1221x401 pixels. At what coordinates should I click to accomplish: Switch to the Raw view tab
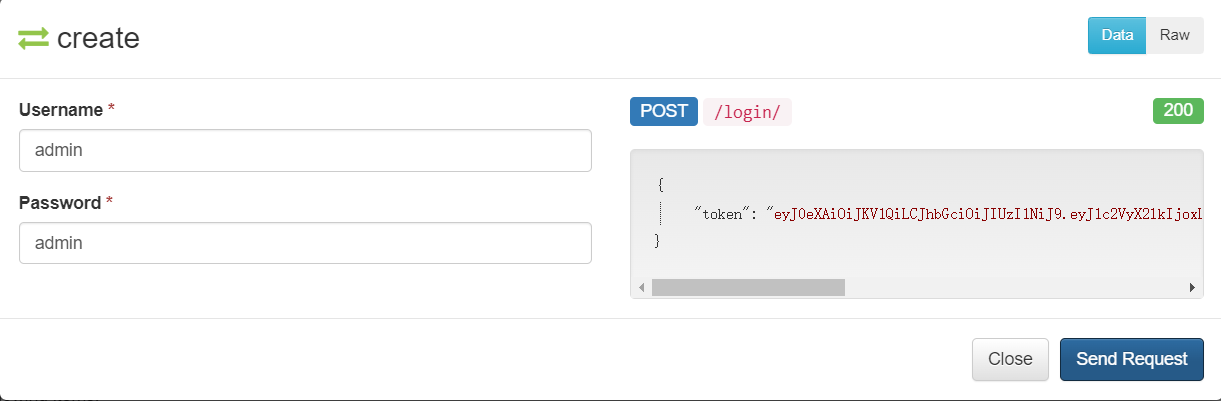(x=1175, y=35)
